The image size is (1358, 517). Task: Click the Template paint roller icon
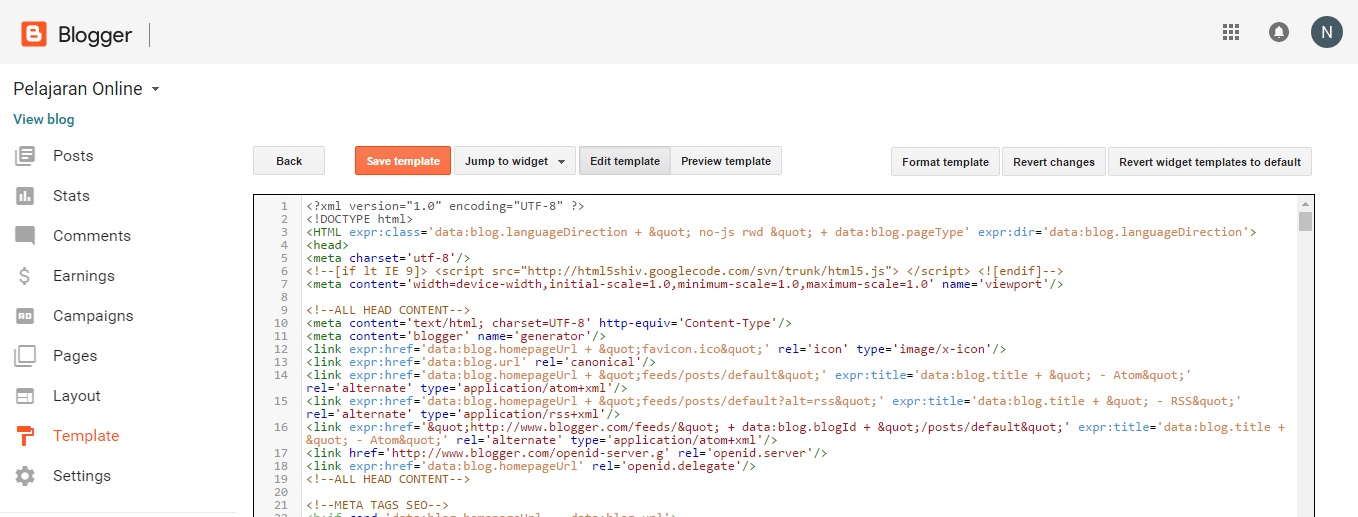click(25, 436)
